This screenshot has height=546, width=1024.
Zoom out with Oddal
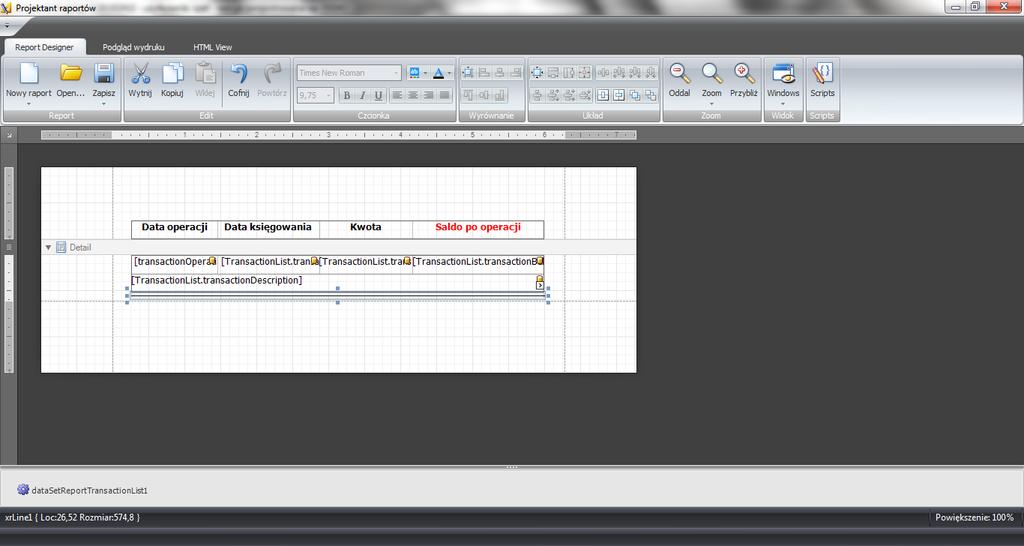(680, 80)
